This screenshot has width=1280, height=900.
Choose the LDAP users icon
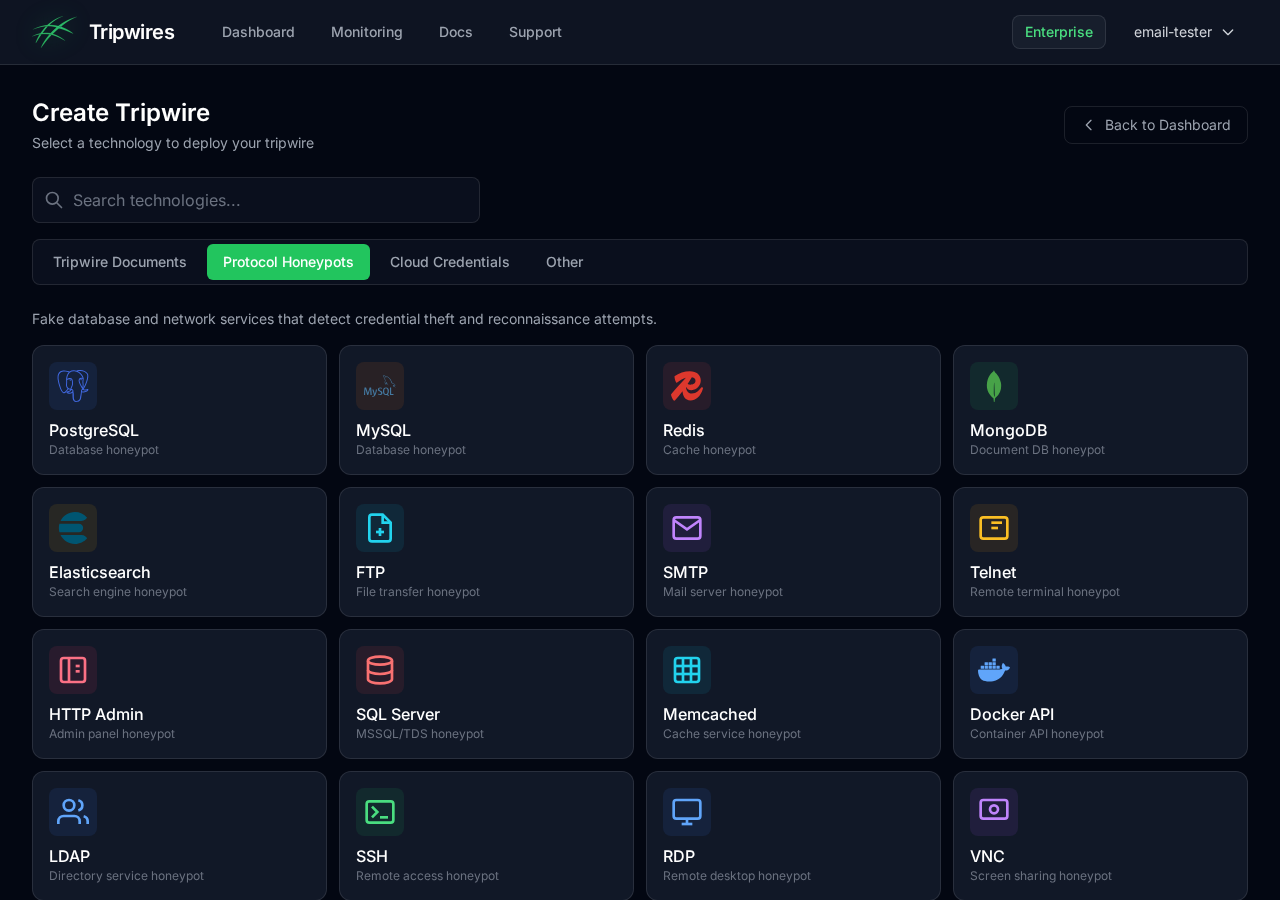73,812
